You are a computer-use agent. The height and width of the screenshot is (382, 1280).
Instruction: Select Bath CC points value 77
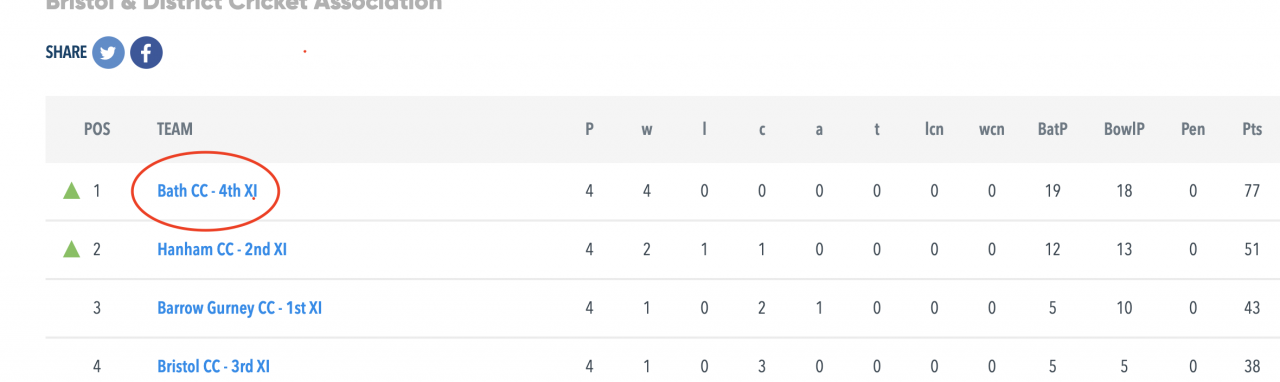pos(1252,191)
